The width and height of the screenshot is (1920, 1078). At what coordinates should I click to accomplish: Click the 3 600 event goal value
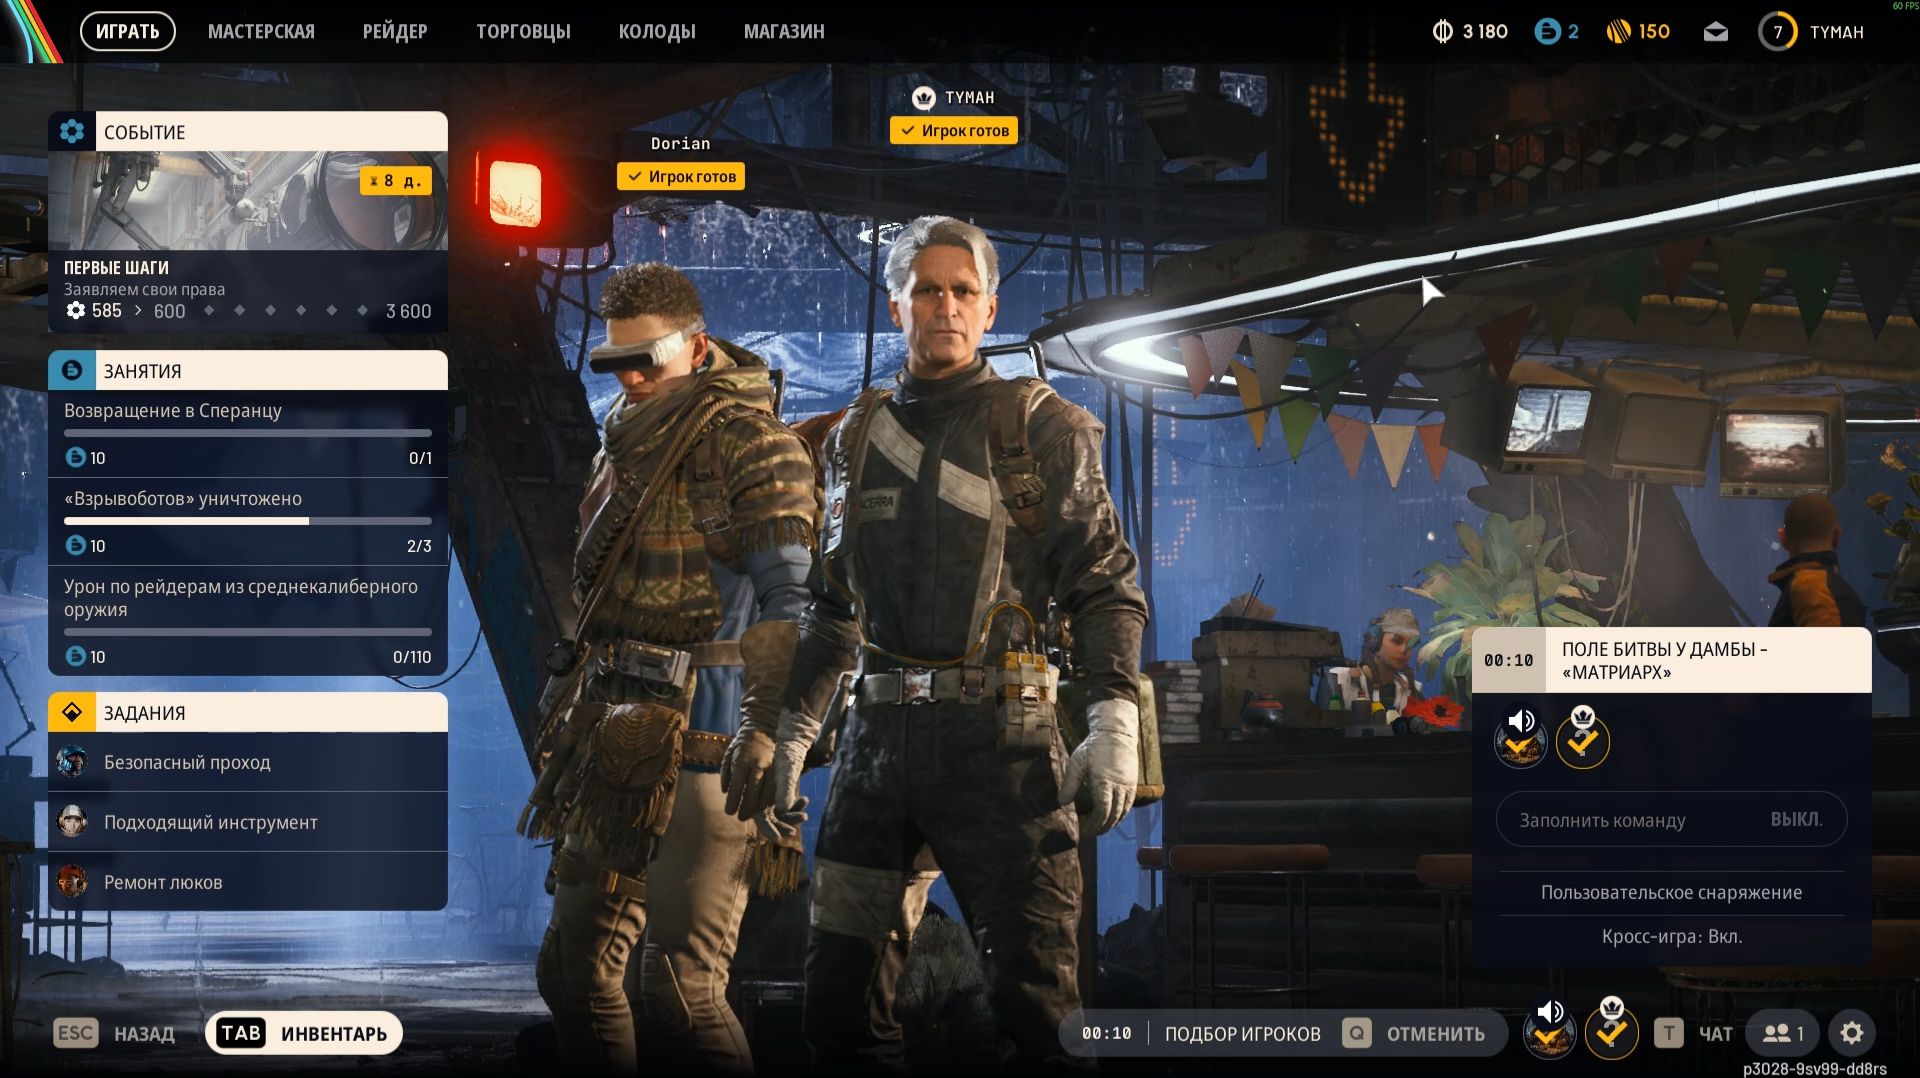409,311
